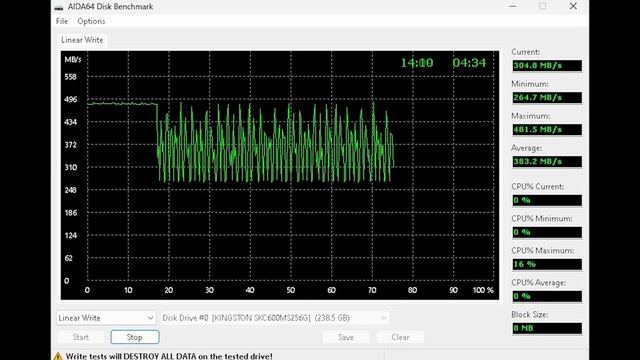Select the Linear Write tab

[x=82, y=40]
